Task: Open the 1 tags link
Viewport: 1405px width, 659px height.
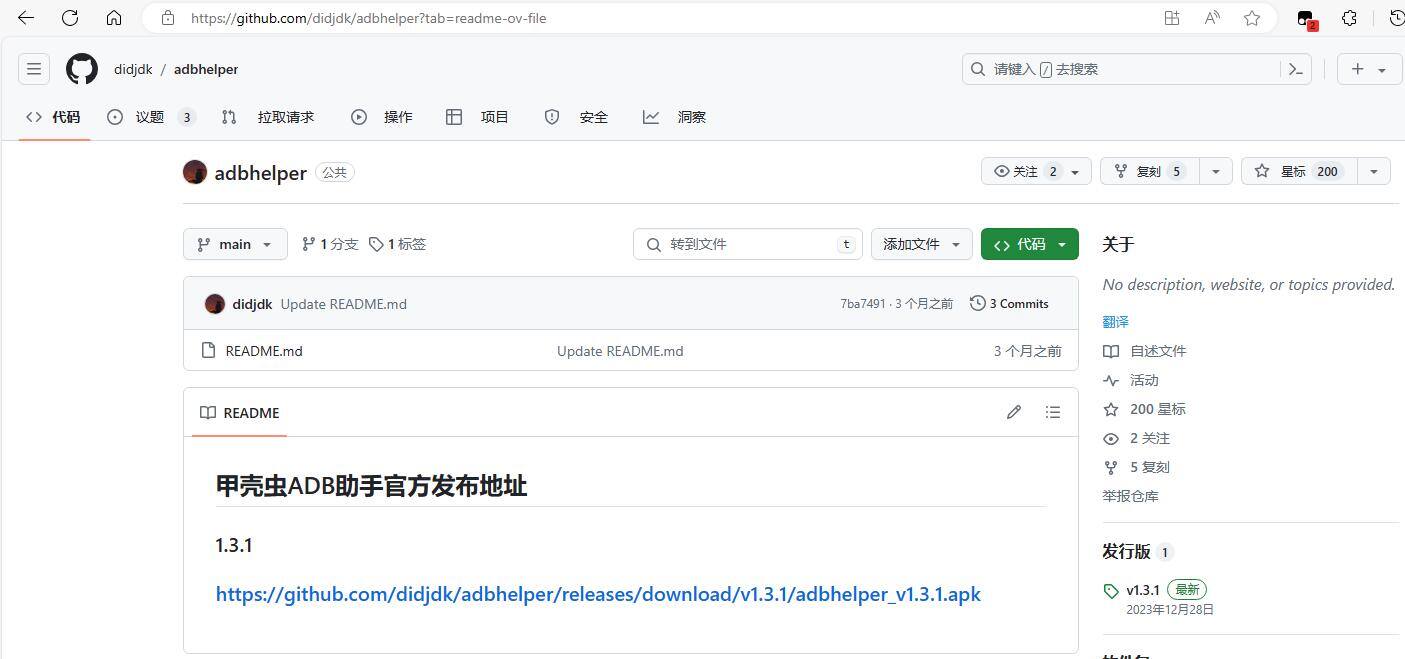Action: (x=398, y=244)
